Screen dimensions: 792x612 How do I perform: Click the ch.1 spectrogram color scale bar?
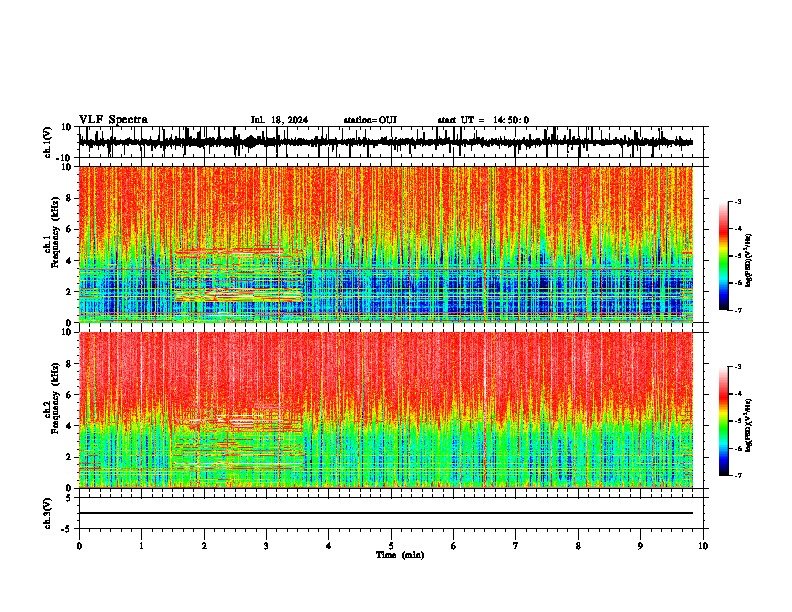tap(723, 256)
